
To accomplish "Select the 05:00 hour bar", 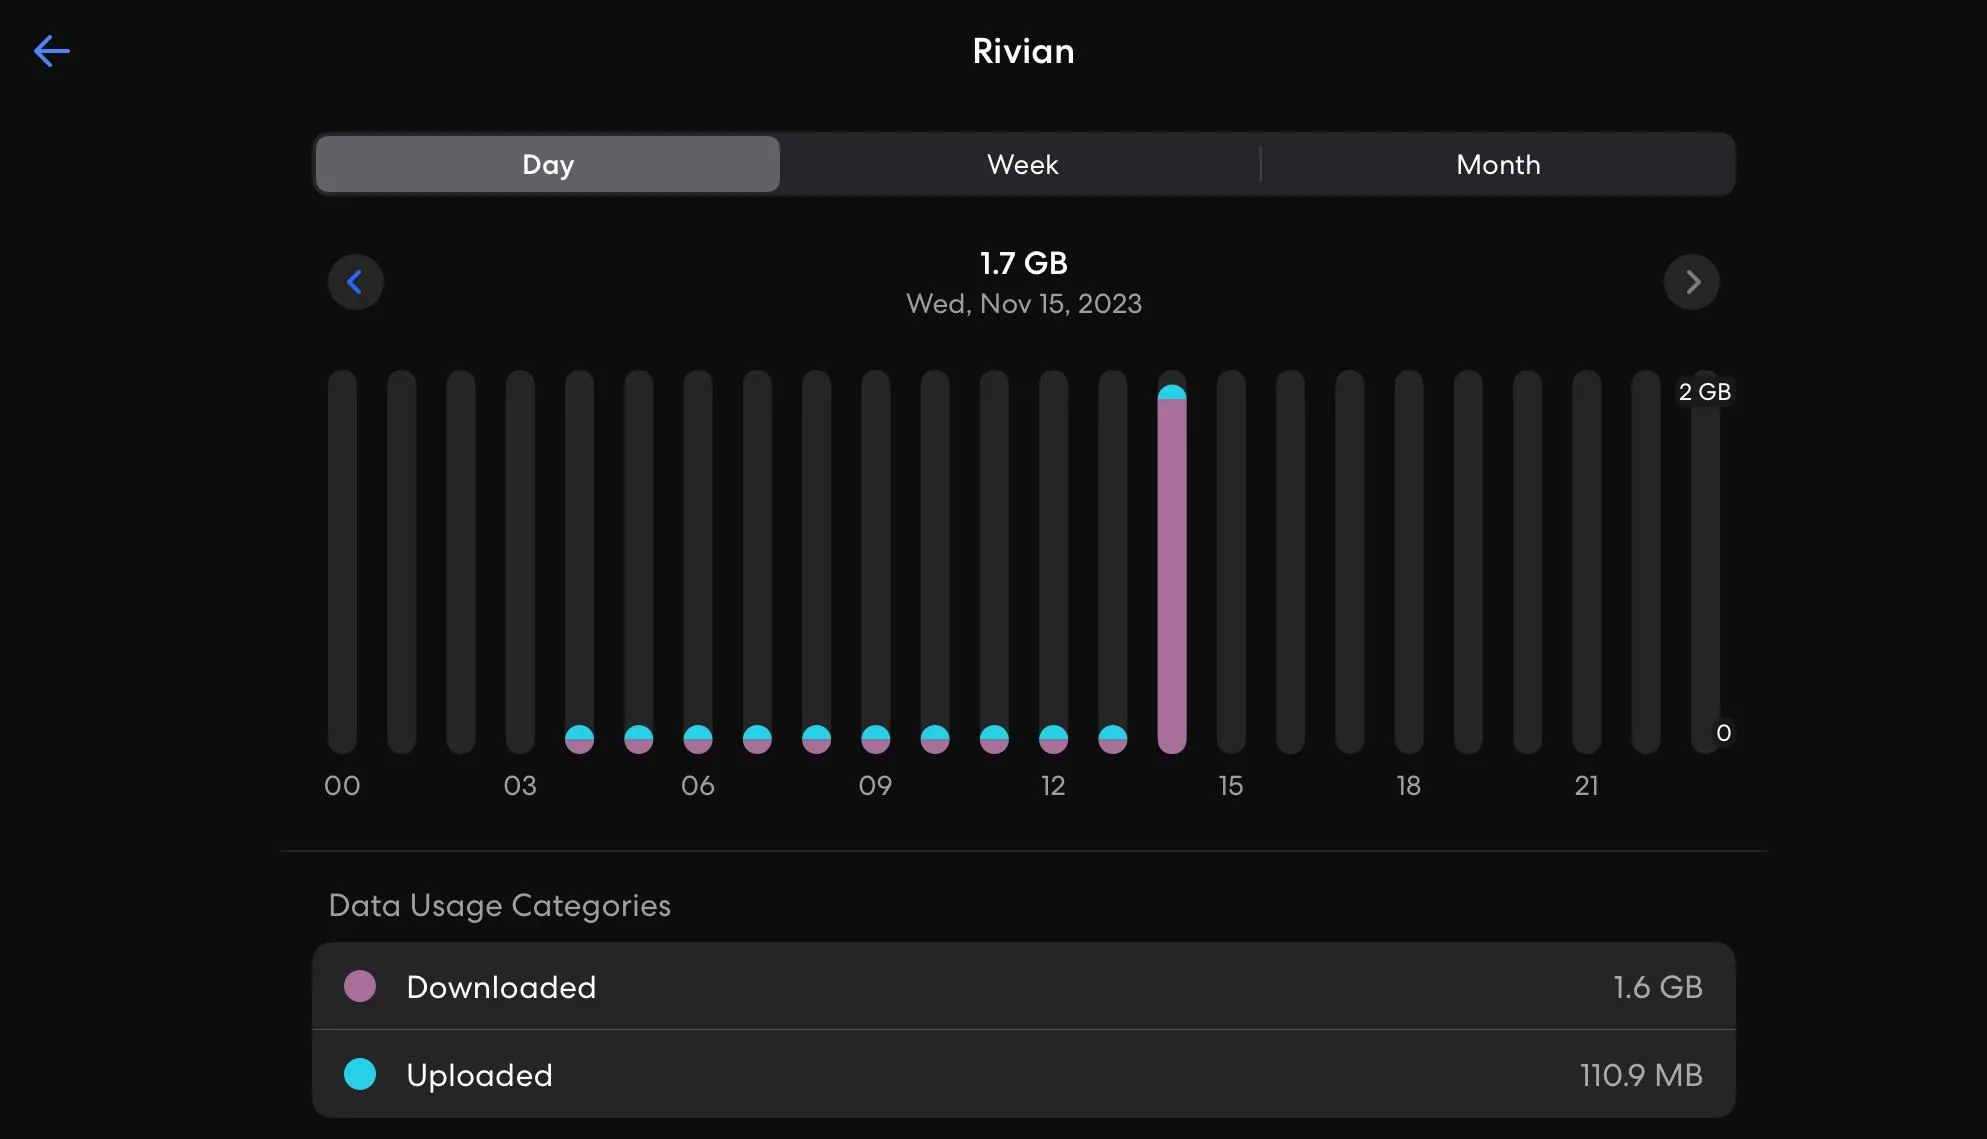I will pos(638,562).
